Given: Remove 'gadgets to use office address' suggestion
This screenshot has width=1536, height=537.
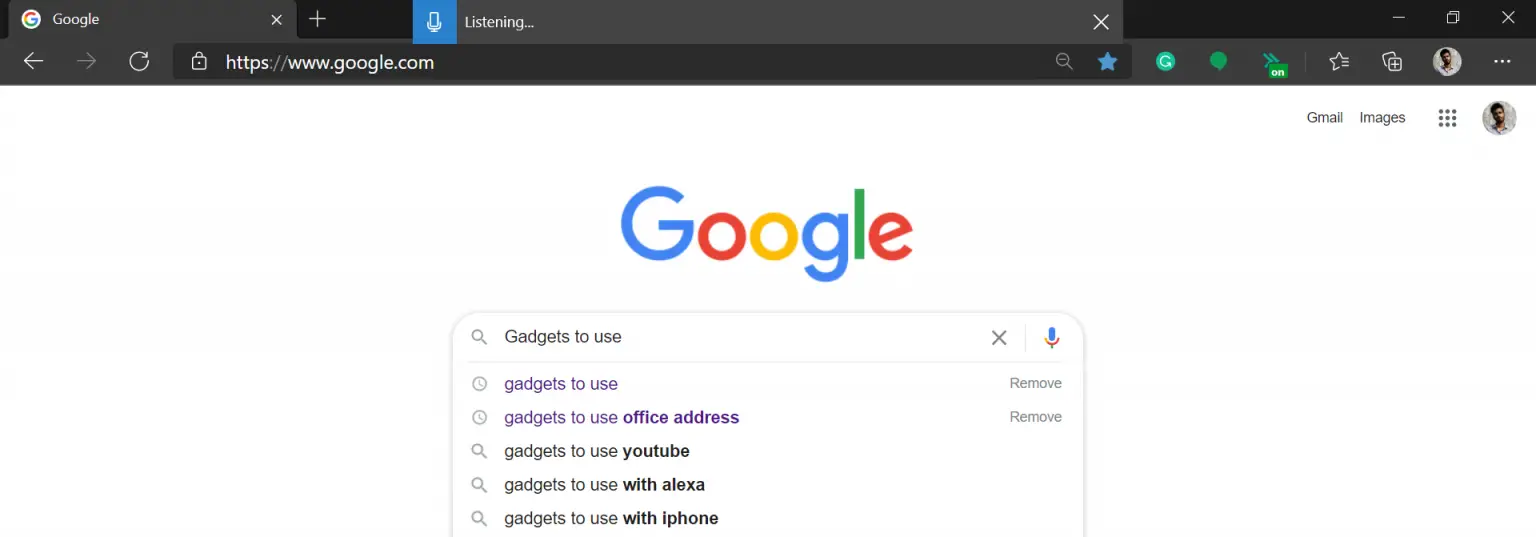Looking at the screenshot, I should (1035, 417).
